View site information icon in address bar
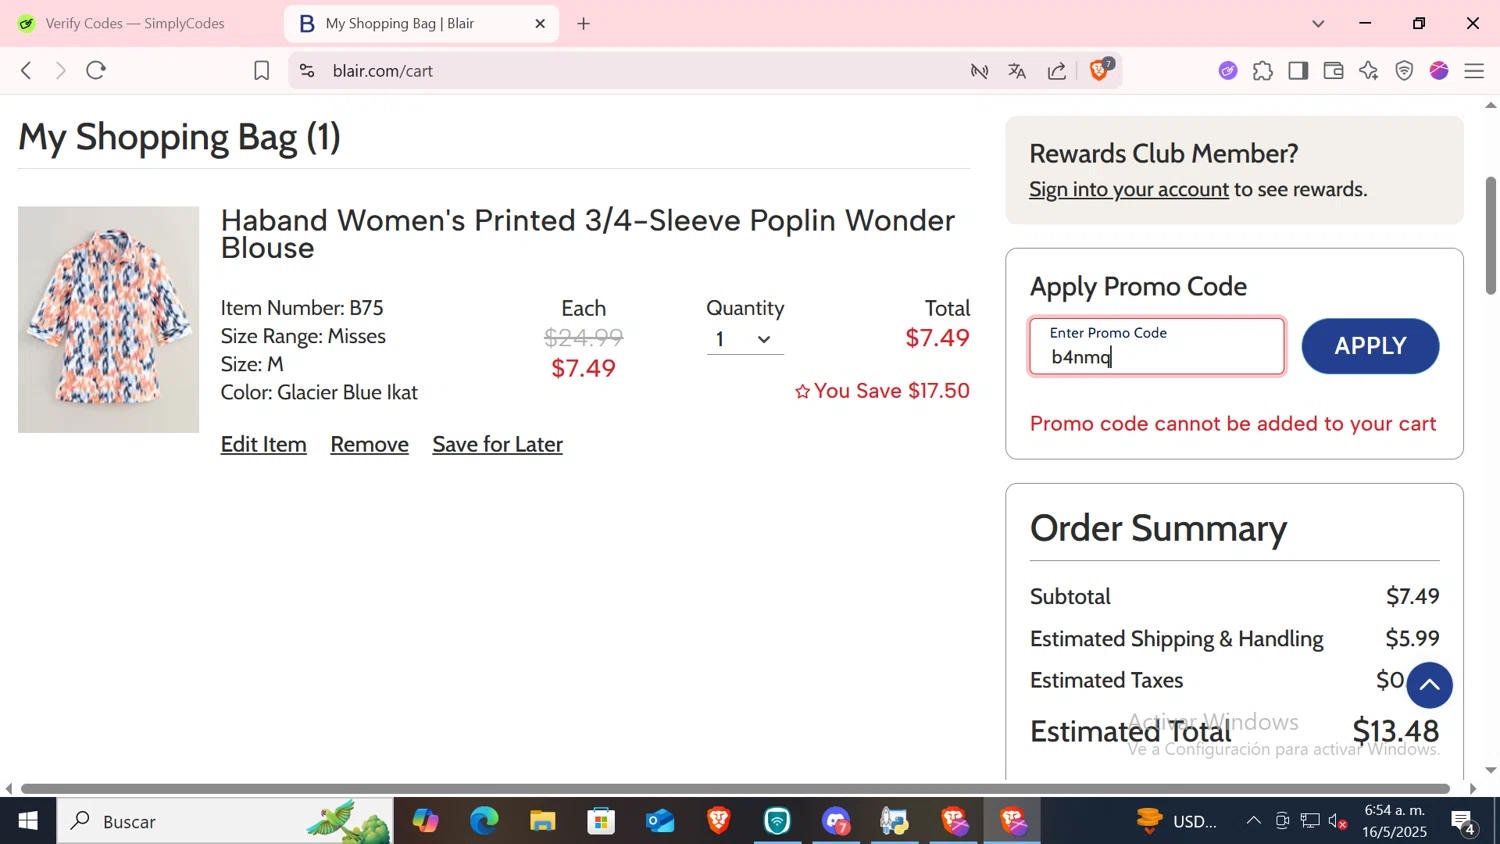The width and height of the screenshot is (1500, 844). [x=307, y=70]
